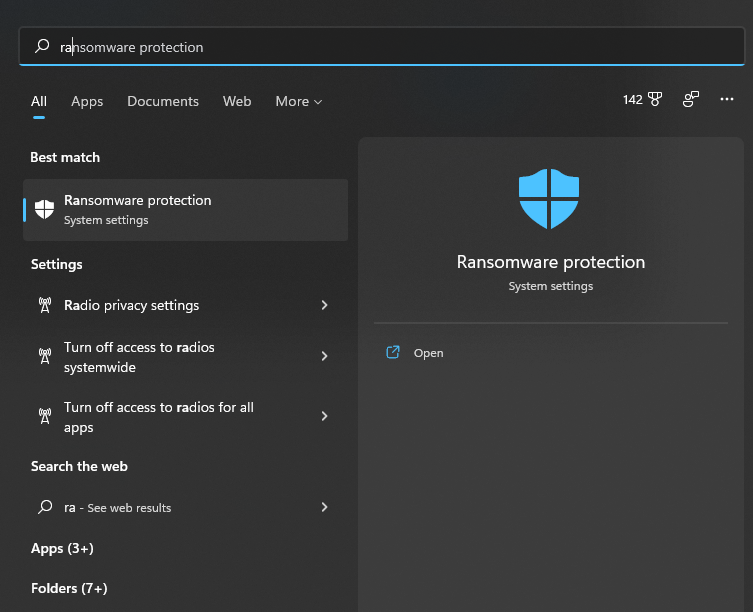Click the account connections icon beside rewards

click(x=691, y=99)
